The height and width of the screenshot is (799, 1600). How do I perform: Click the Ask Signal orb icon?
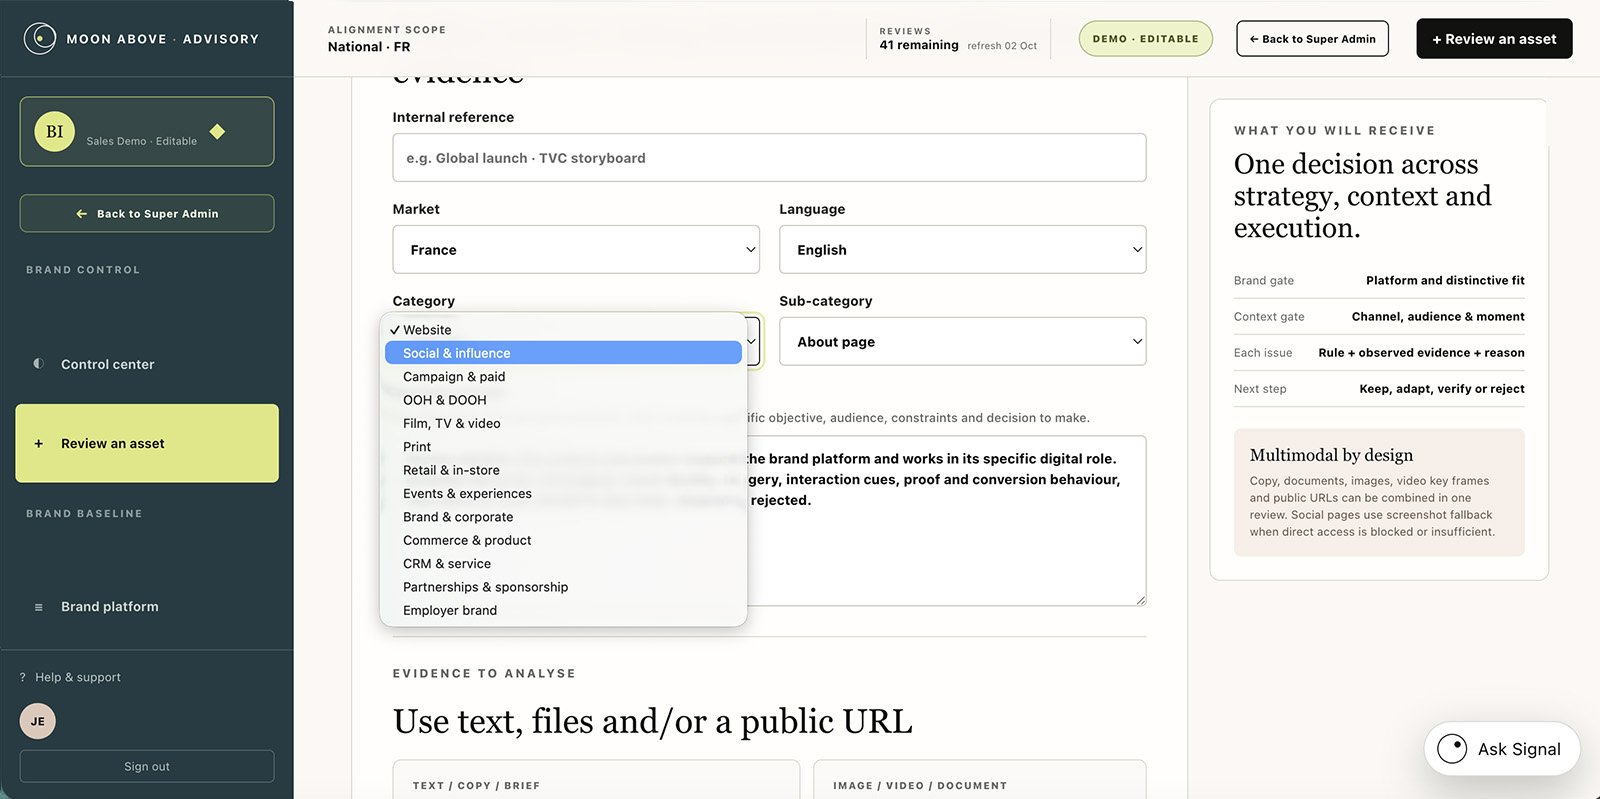1452,749
